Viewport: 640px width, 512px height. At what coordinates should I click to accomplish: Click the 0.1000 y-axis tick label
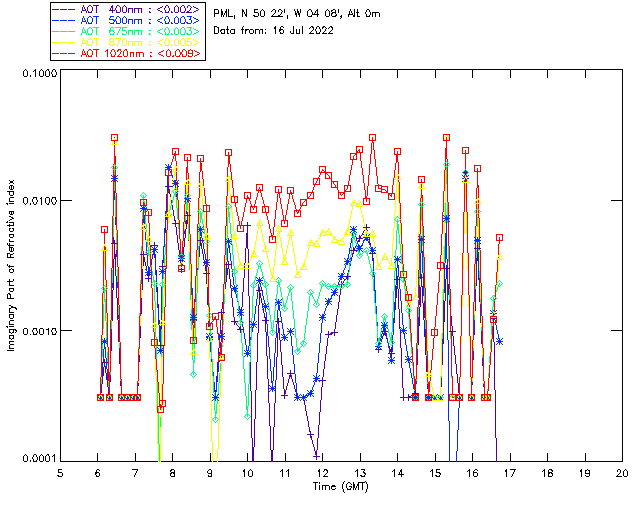[39, 73]
